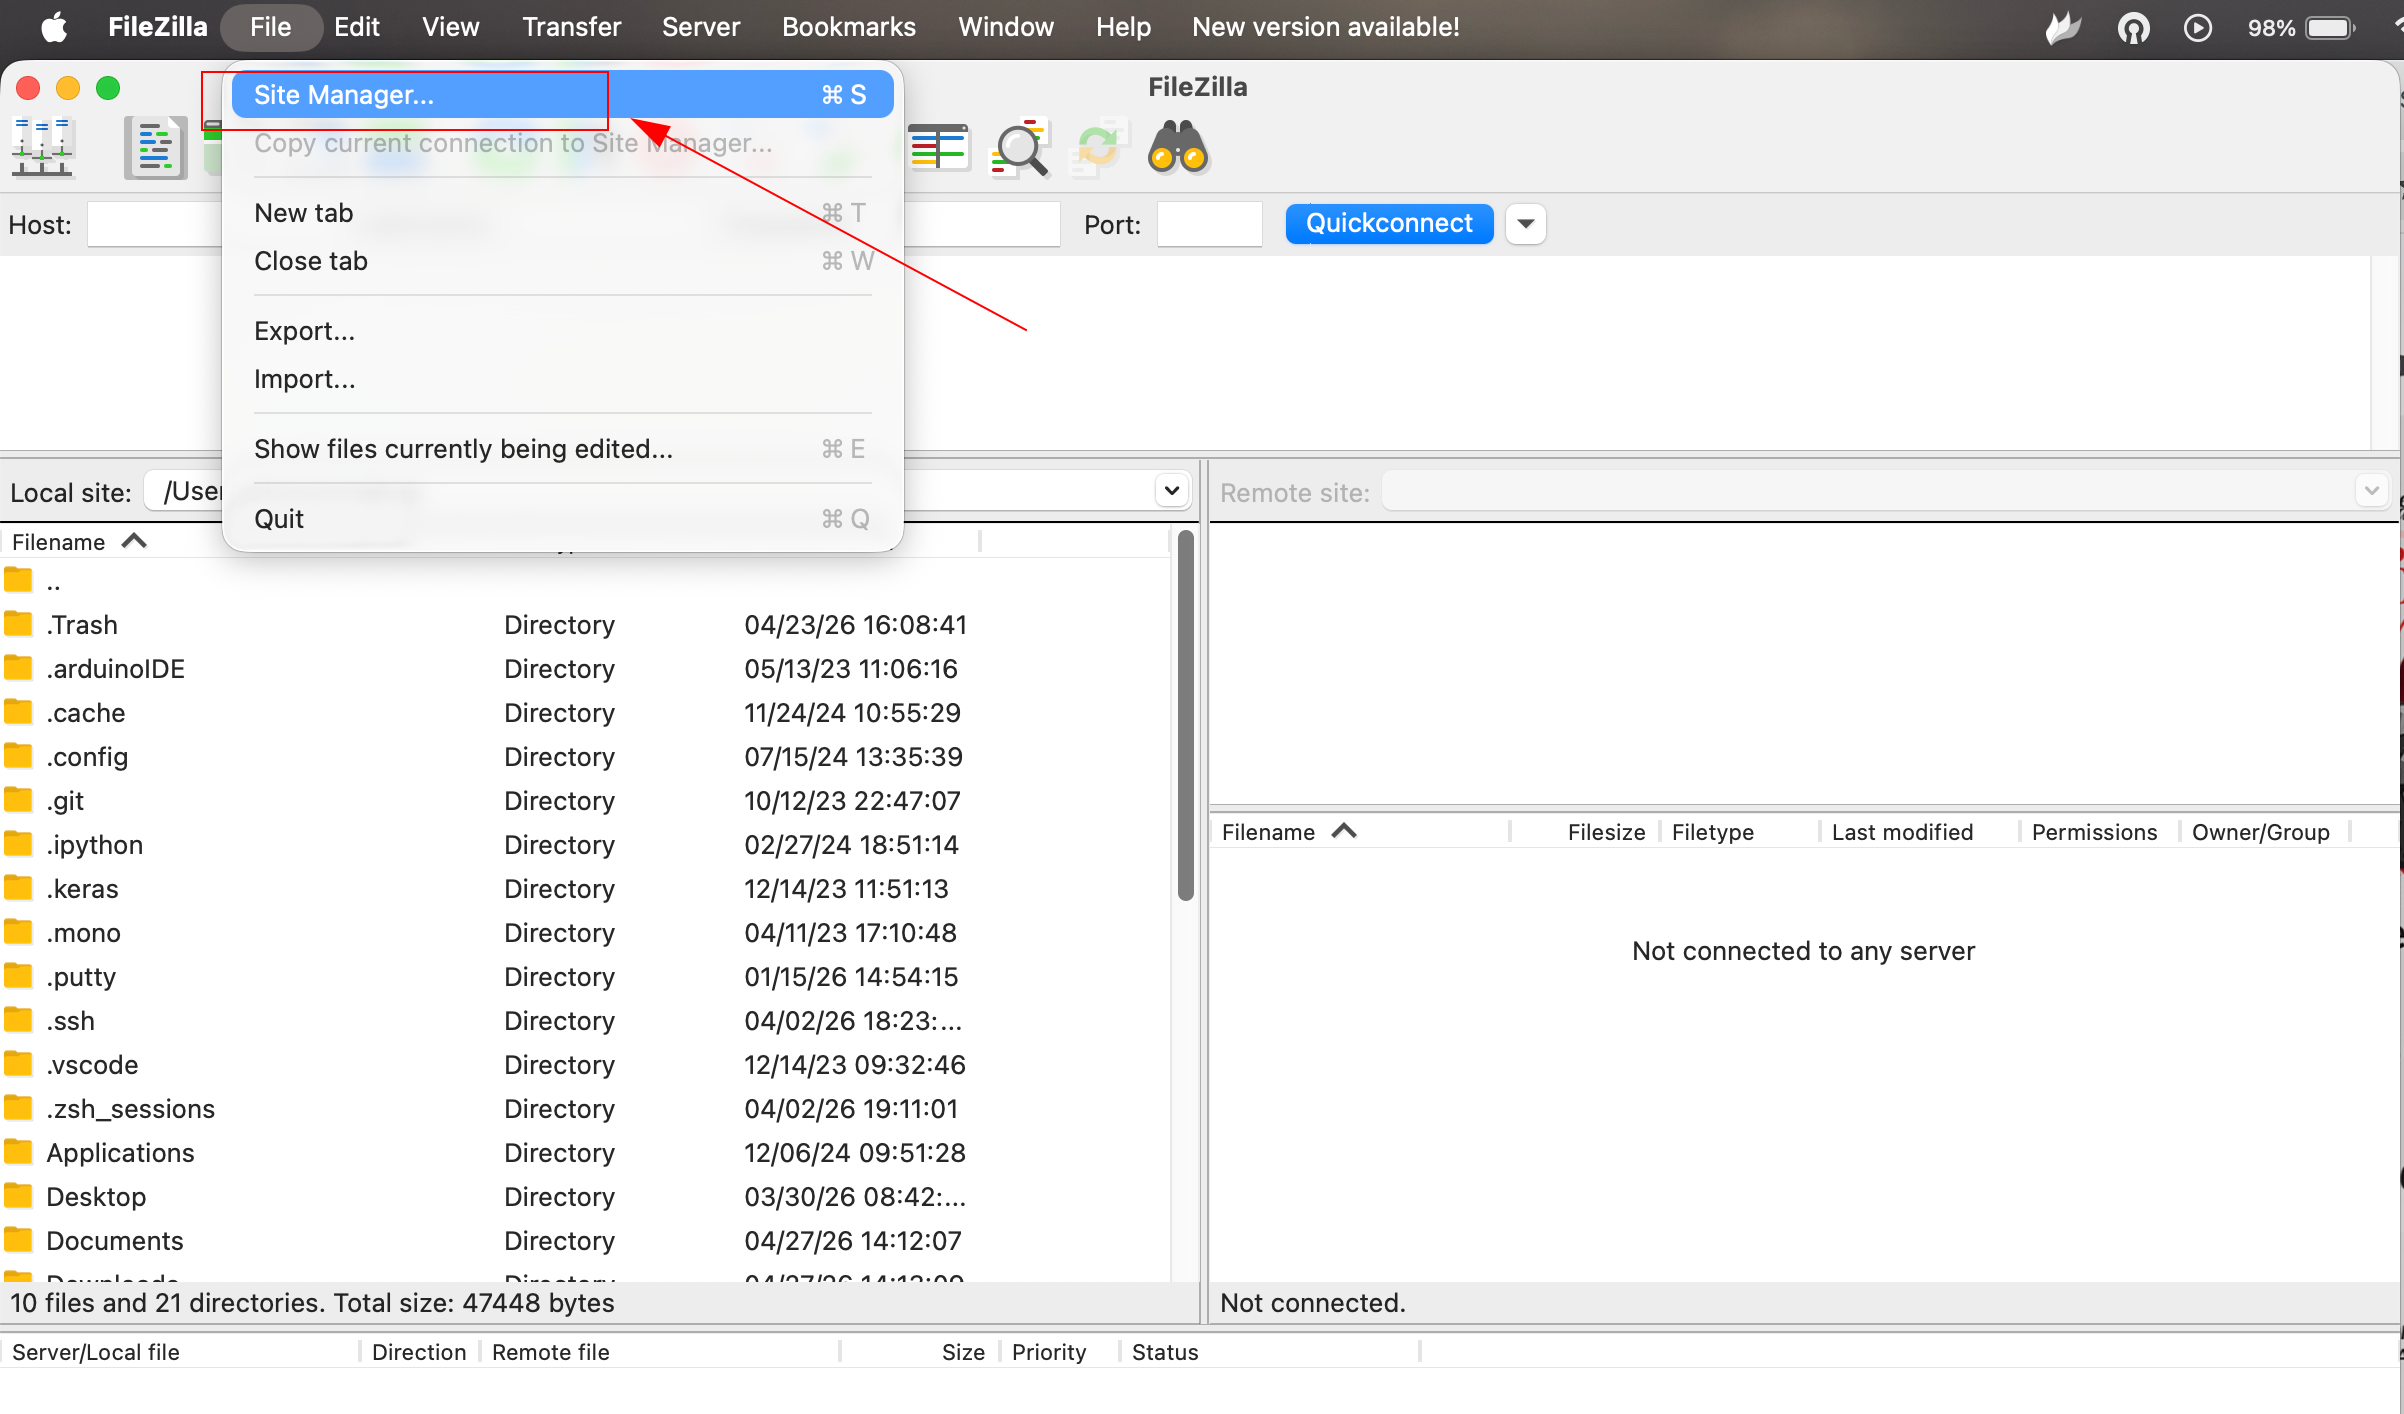Select the .ssh directory in local list
Viewport: 2404px width, 1414px height.
(70, 1021)
